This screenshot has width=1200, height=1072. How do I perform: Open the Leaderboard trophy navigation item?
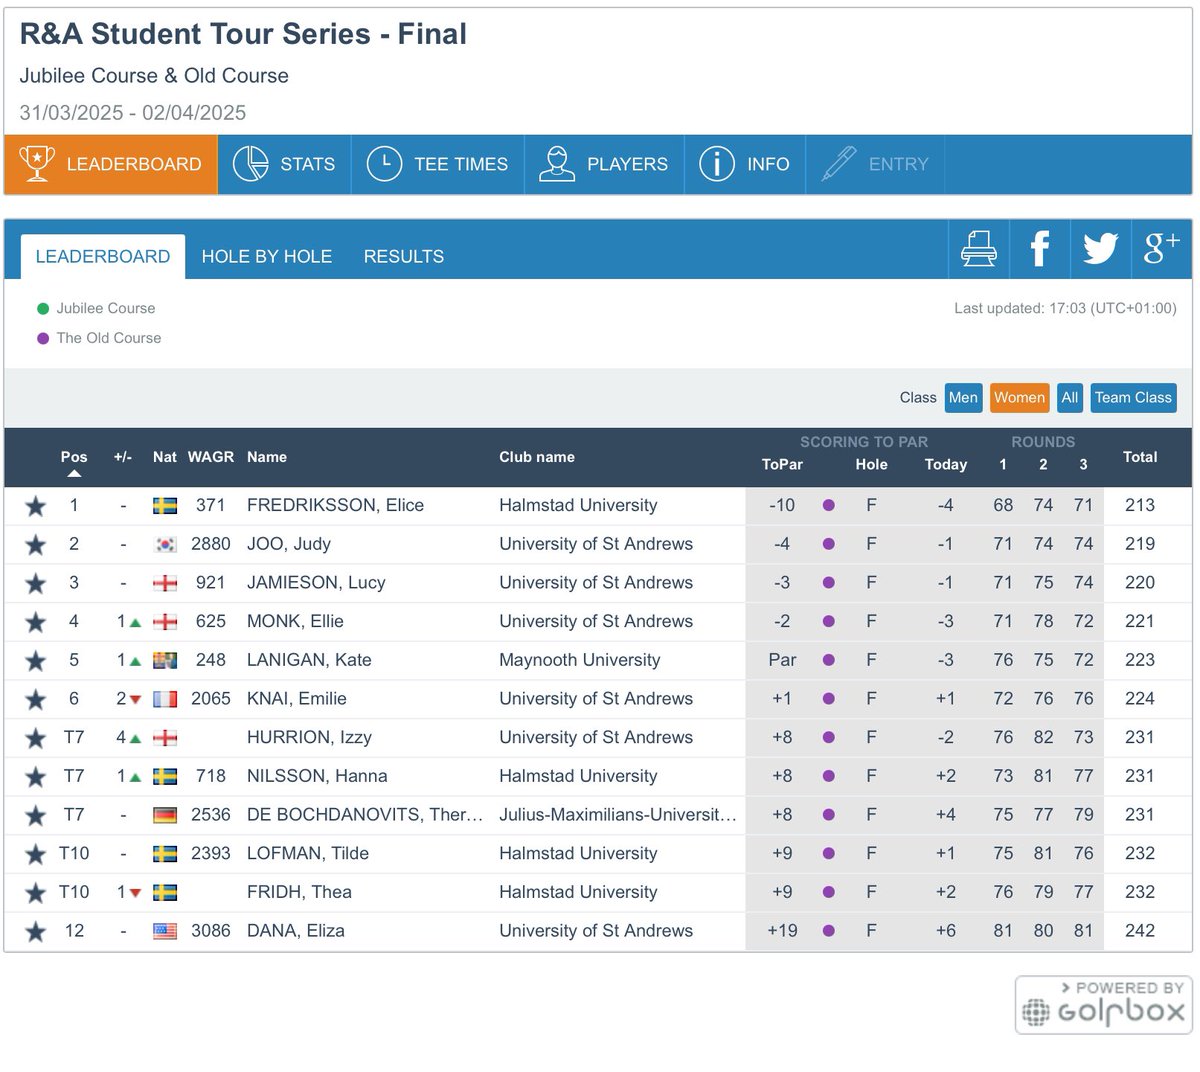(x=111, y=164)
